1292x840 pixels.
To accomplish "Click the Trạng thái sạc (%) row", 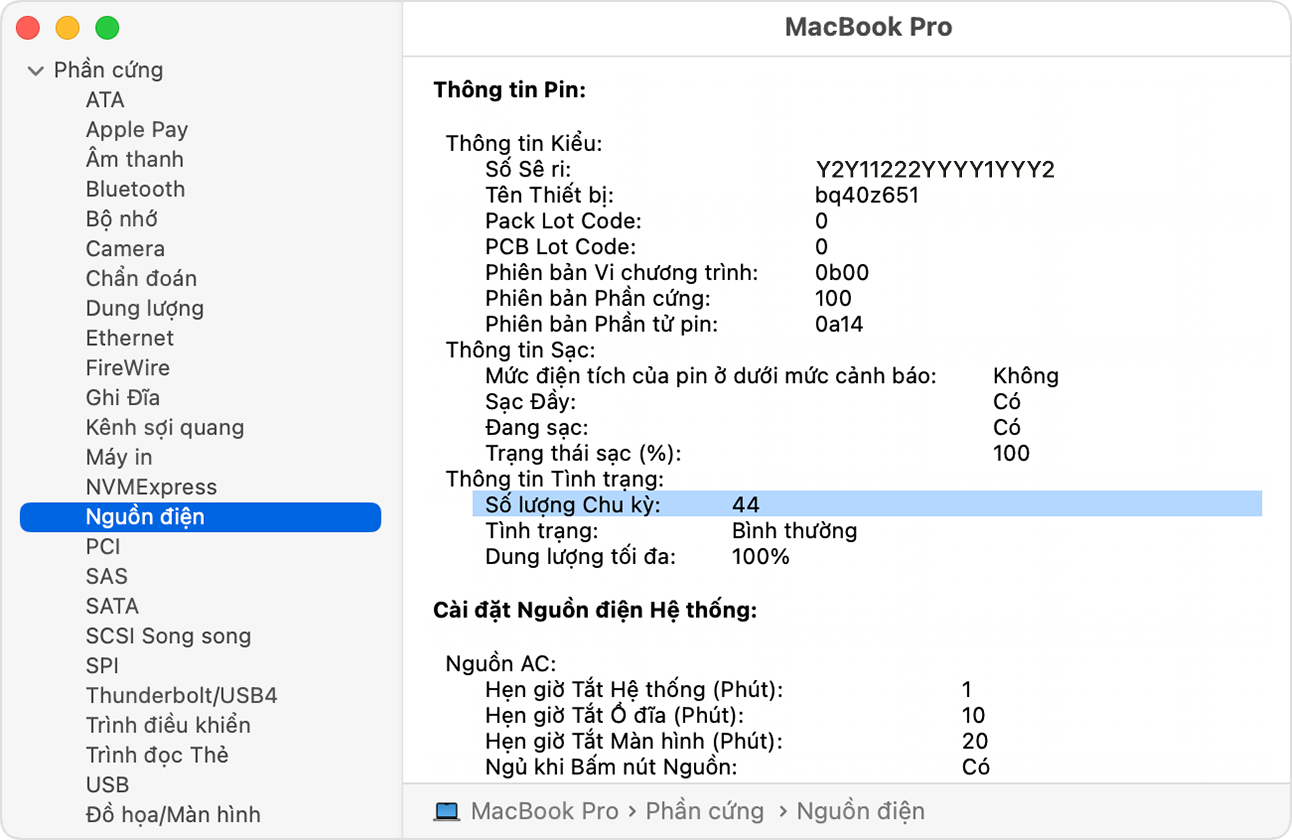I will tap(758, 453).
